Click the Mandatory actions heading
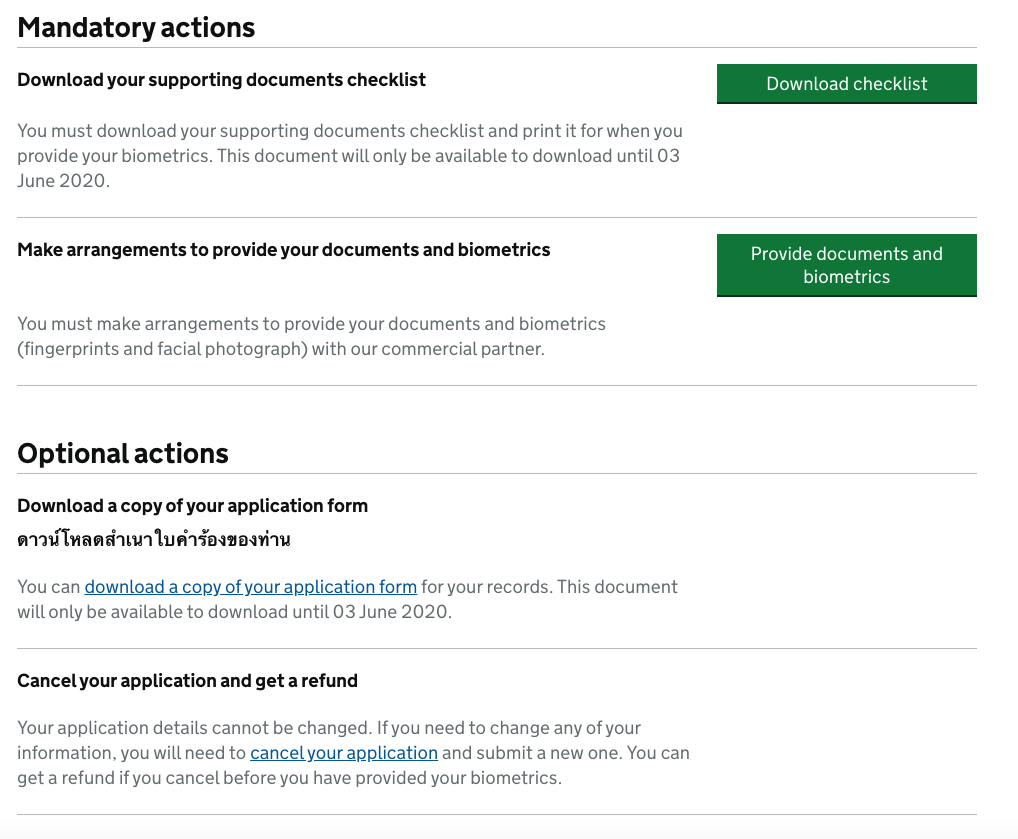Screen dimensions: 1018x839 pyautogui.click(x=136, y=27)
